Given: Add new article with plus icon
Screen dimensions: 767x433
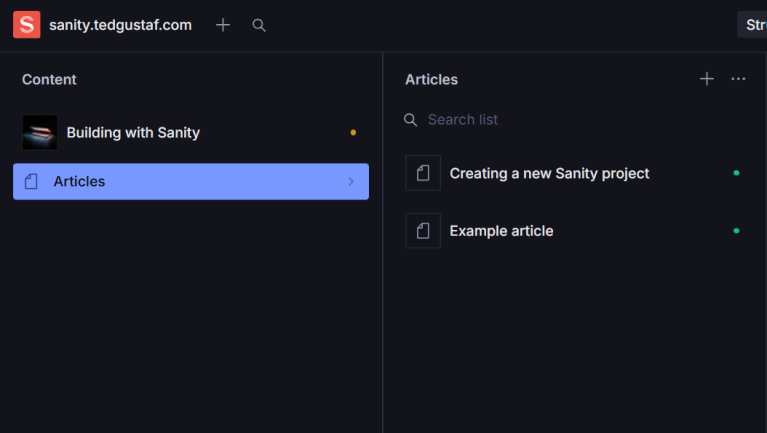Looking at the screenshot, I should (707, 79).
